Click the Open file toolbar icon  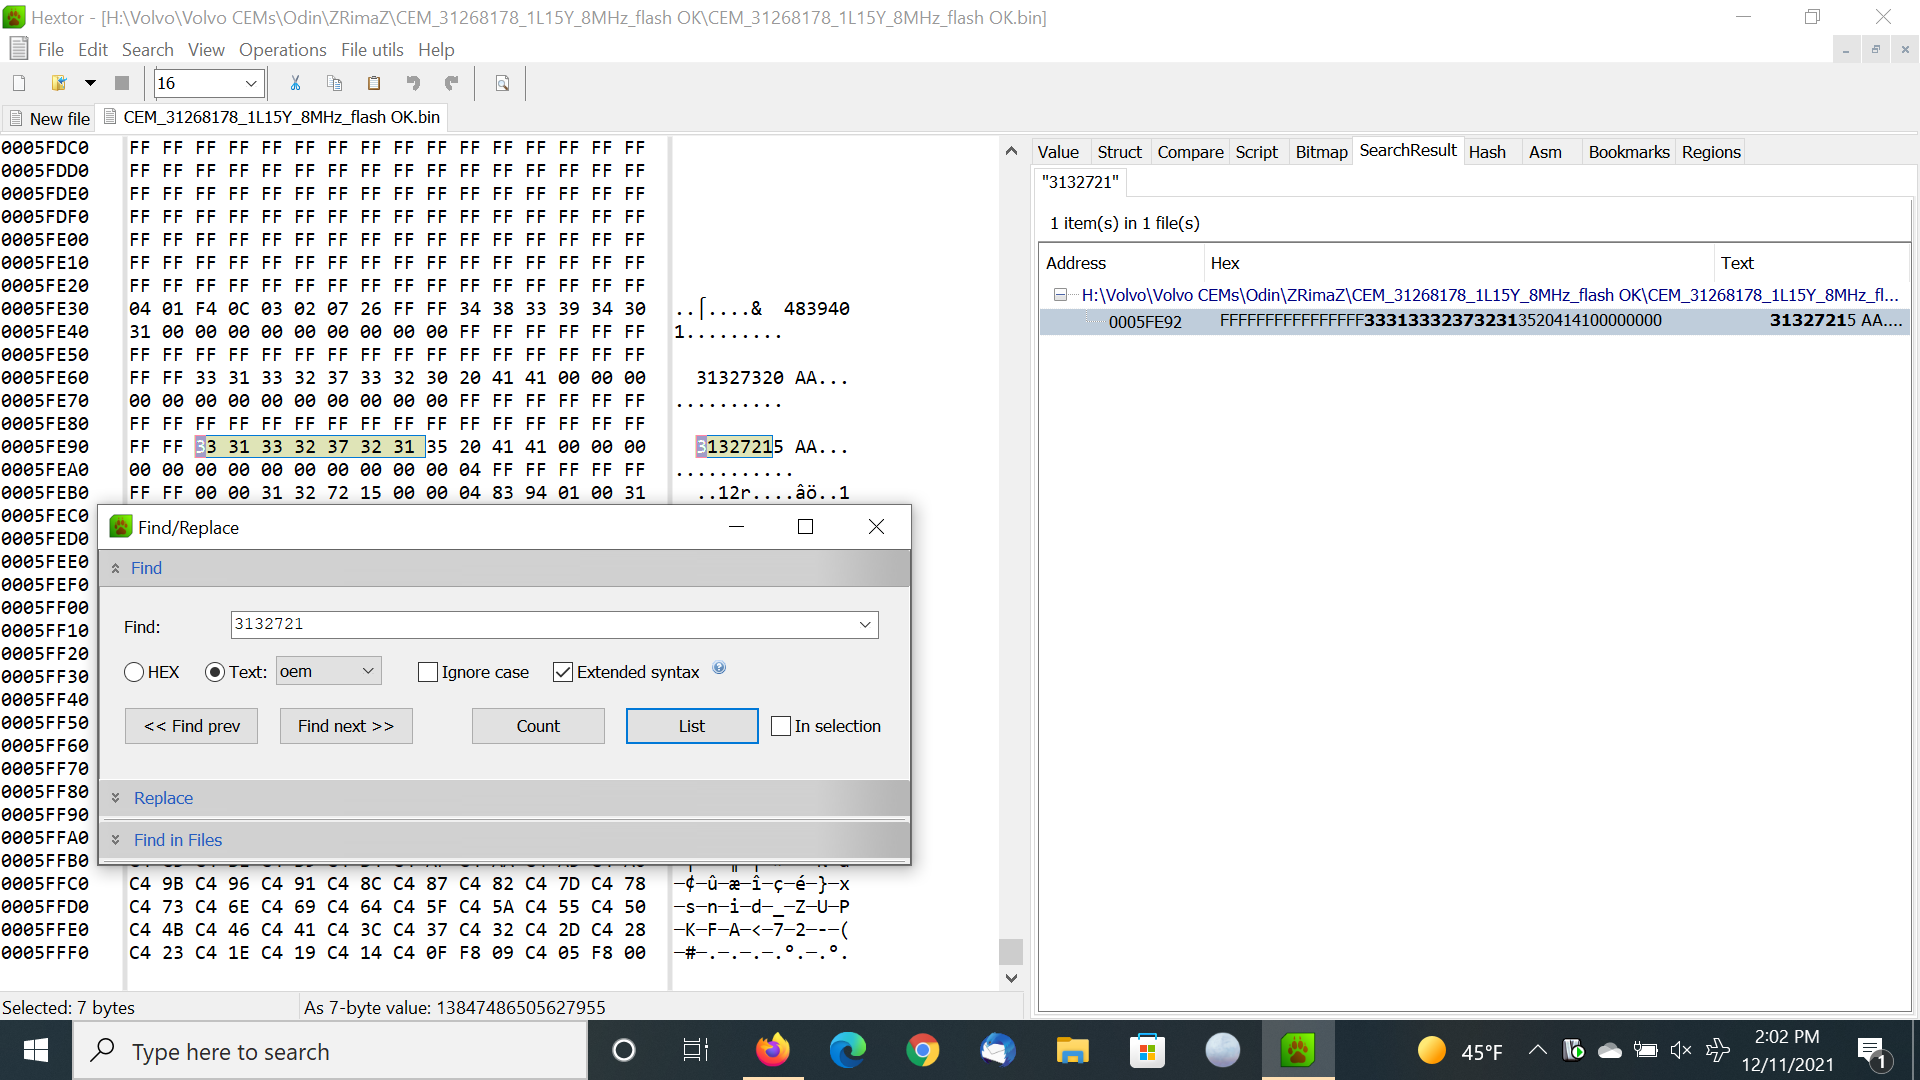[59, 83]
